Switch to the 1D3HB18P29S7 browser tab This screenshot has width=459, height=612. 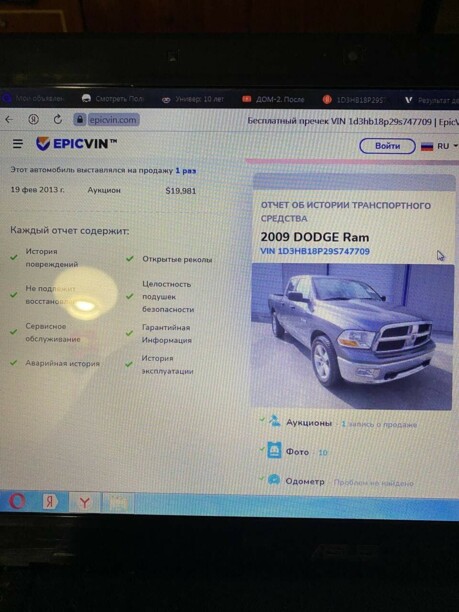(x=354, y=100)
